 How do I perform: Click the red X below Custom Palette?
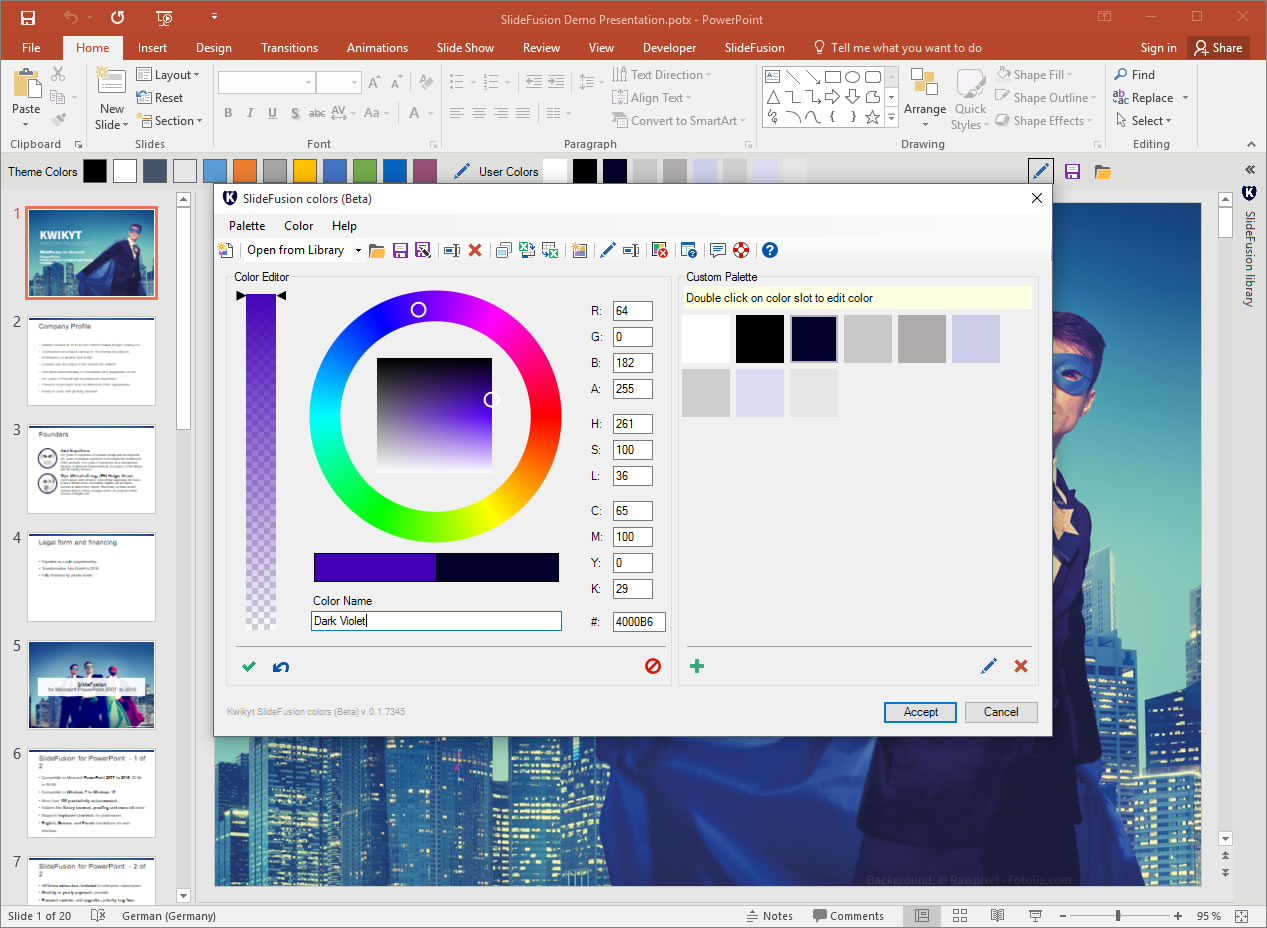[1020, 666]
